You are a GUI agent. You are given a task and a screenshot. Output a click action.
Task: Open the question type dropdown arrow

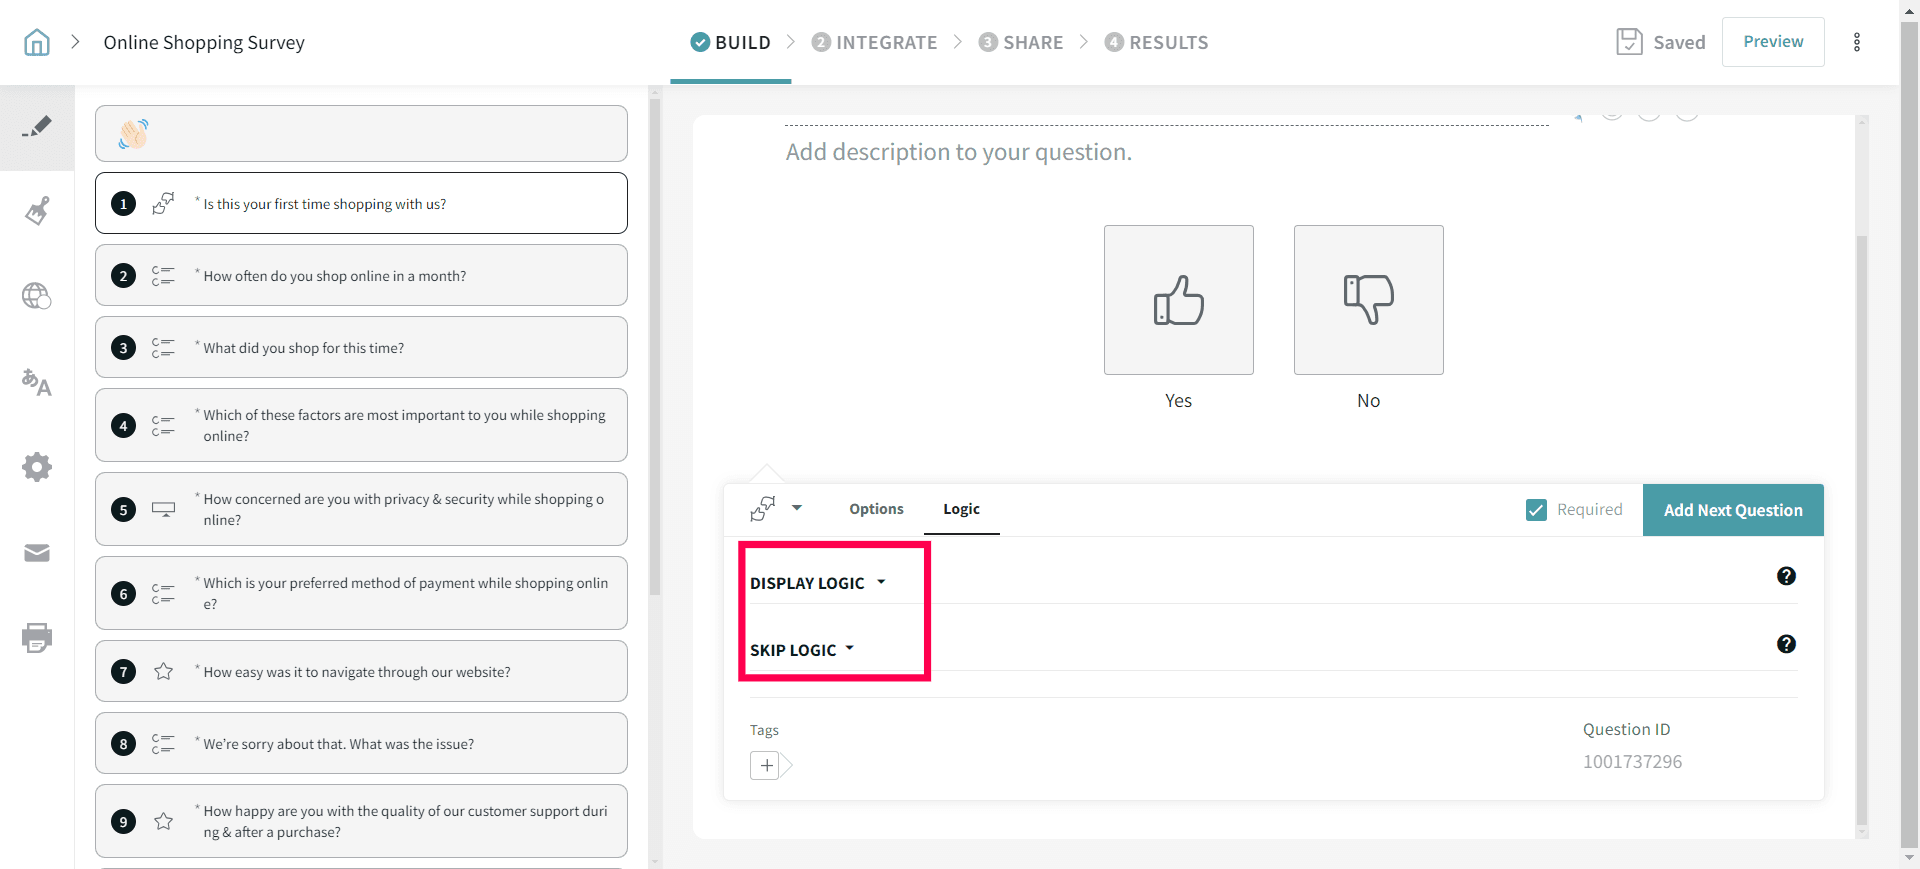coord(797,508)
